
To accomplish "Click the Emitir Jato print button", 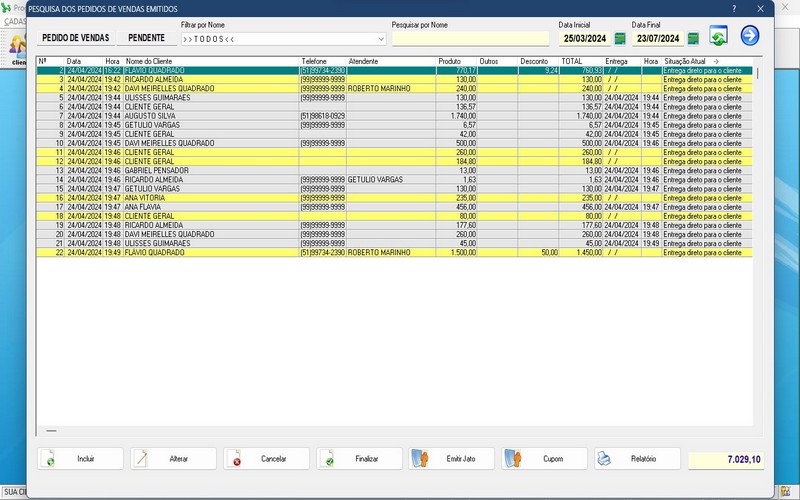I will click(452, 458).
